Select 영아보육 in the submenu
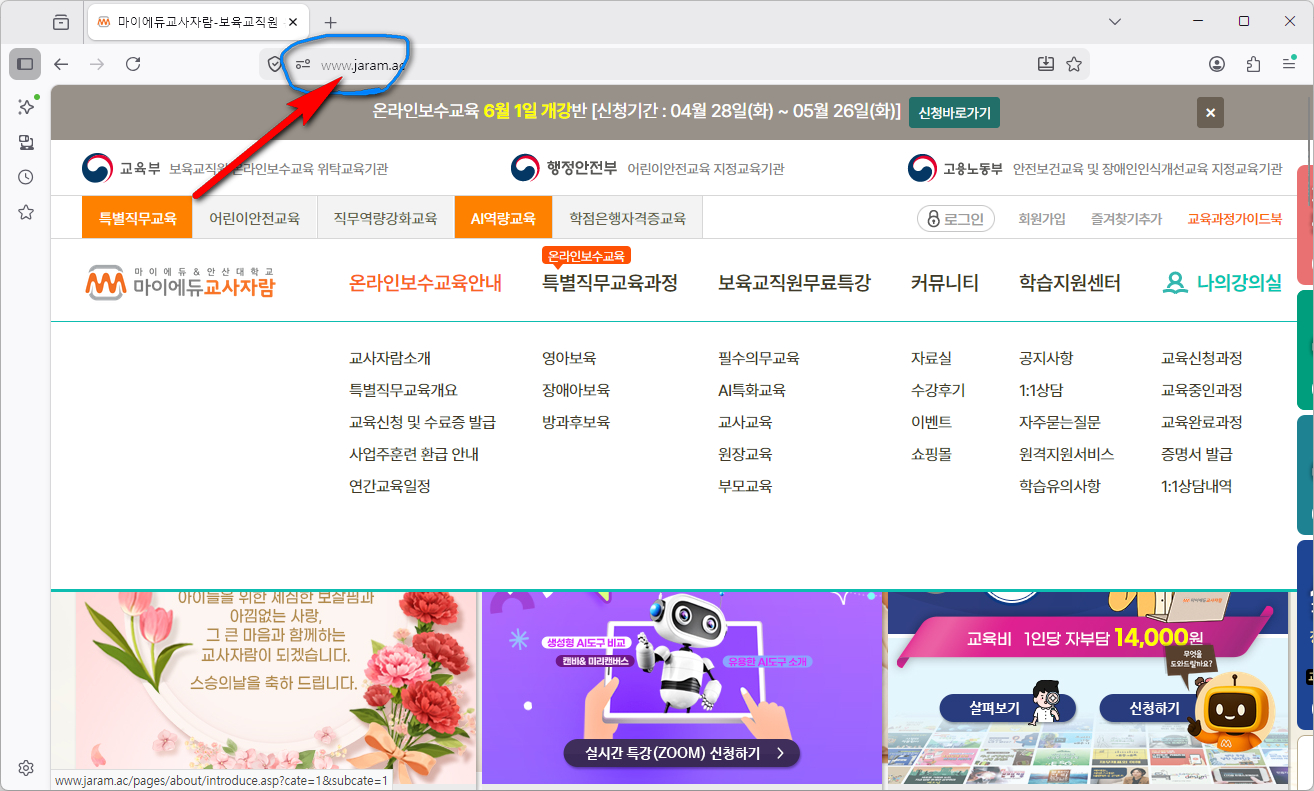 pyautogui.click(x=569, y=358)
